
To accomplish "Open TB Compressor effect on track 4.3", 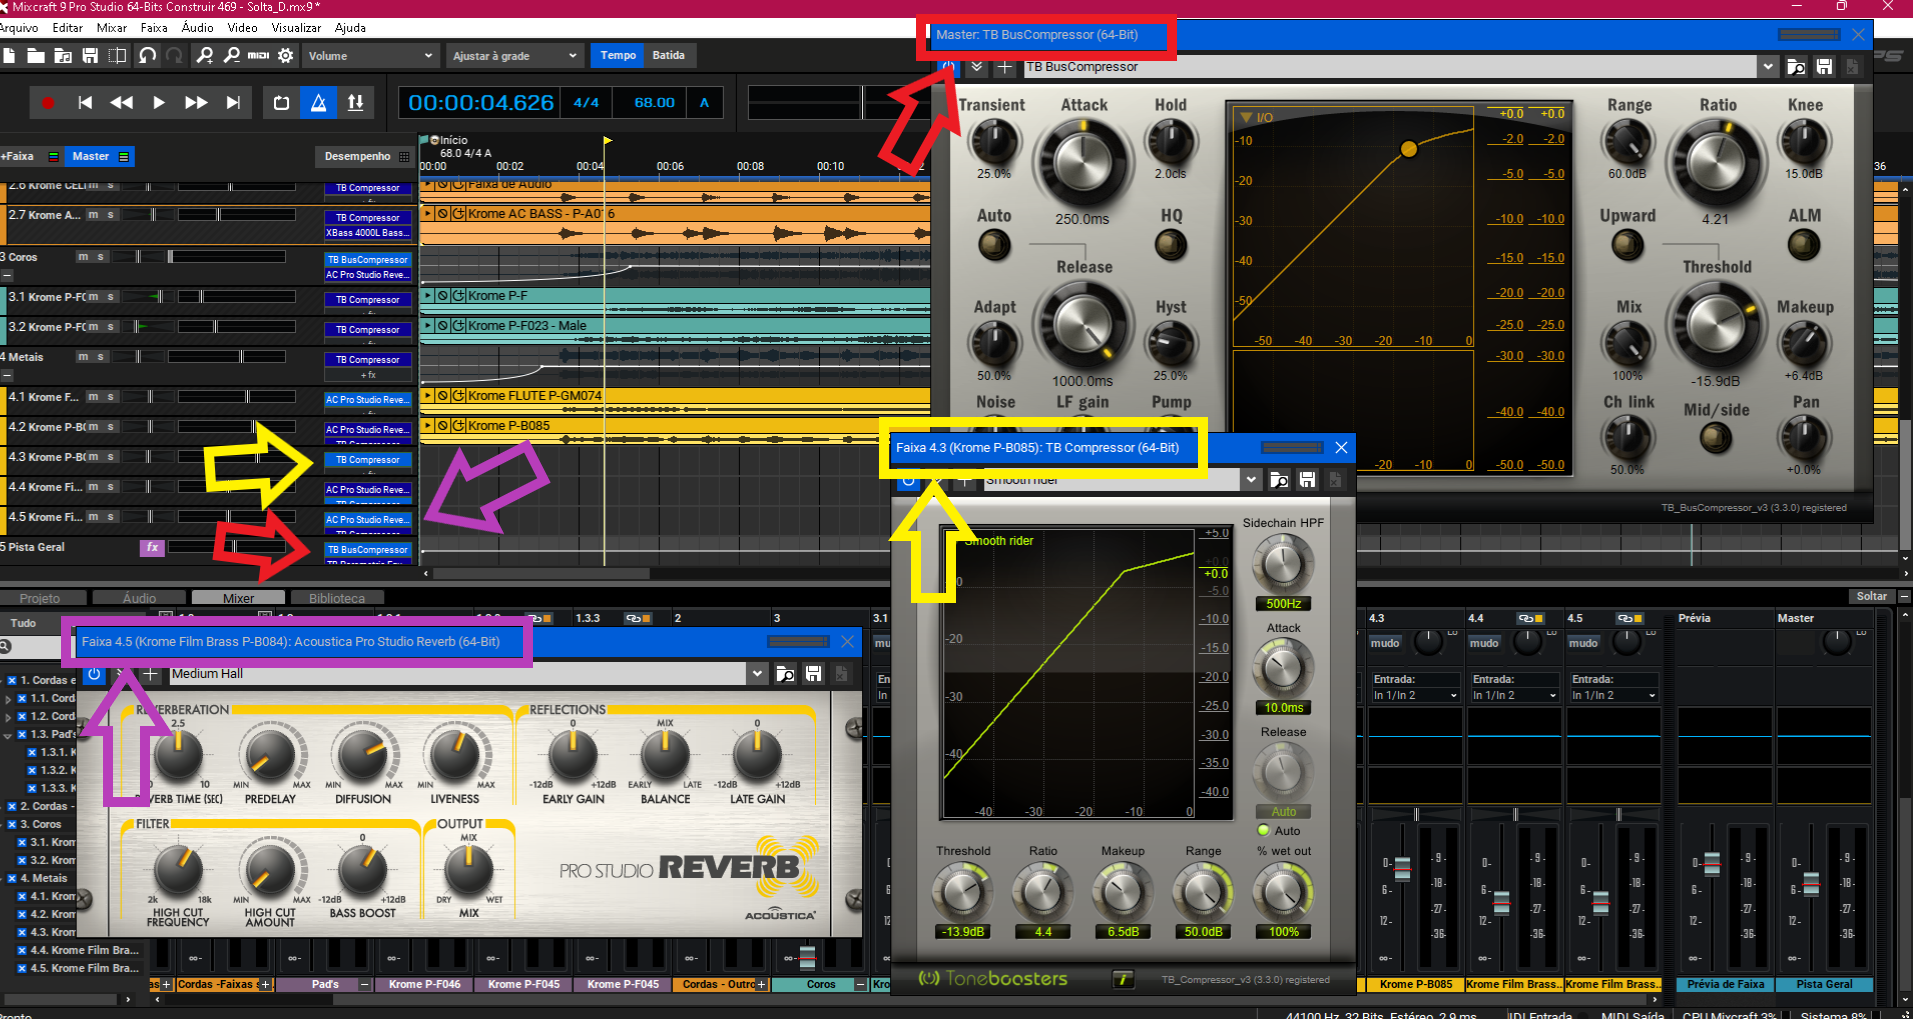I will tap(368, 460).
